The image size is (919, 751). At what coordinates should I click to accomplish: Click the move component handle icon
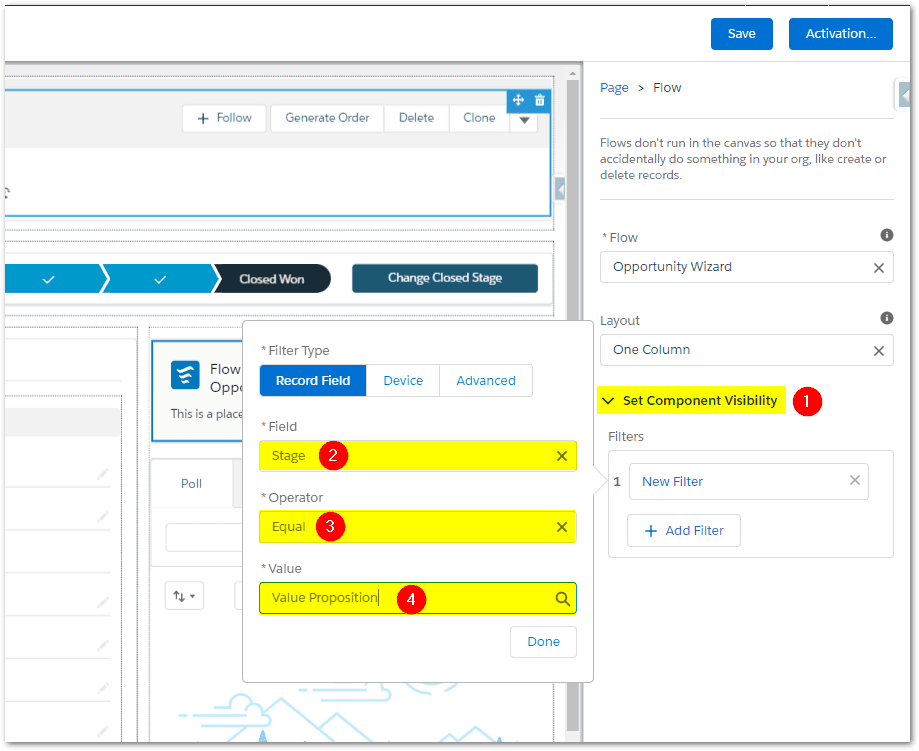[x=518, y=100]
